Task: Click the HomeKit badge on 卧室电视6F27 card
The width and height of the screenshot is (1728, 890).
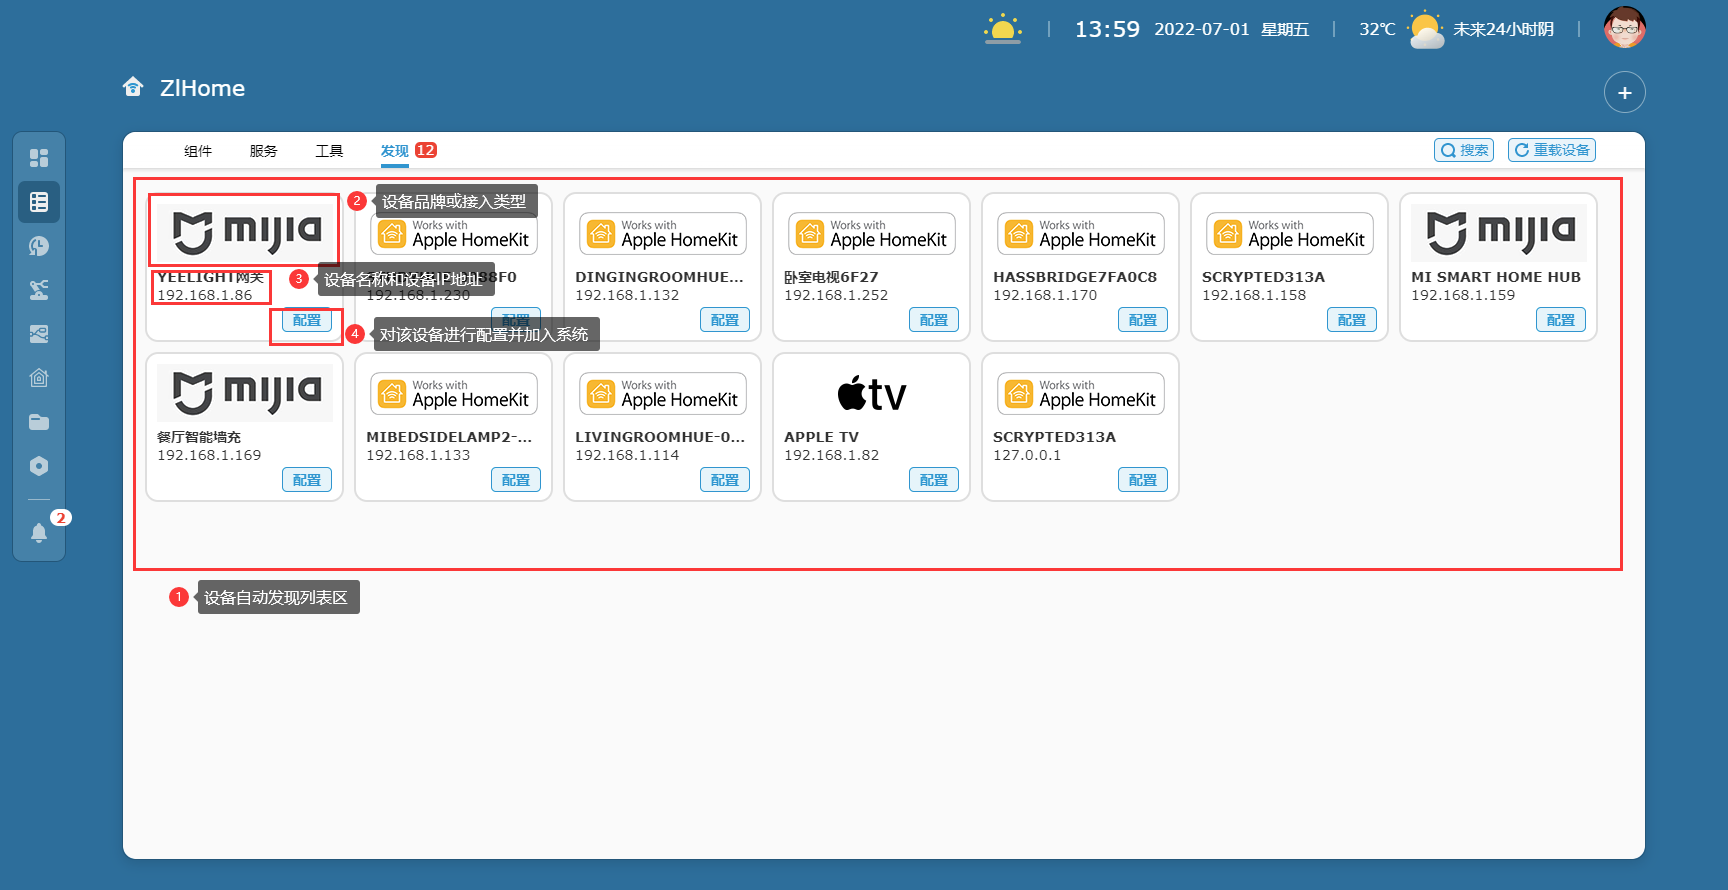Action: (872, 234)
